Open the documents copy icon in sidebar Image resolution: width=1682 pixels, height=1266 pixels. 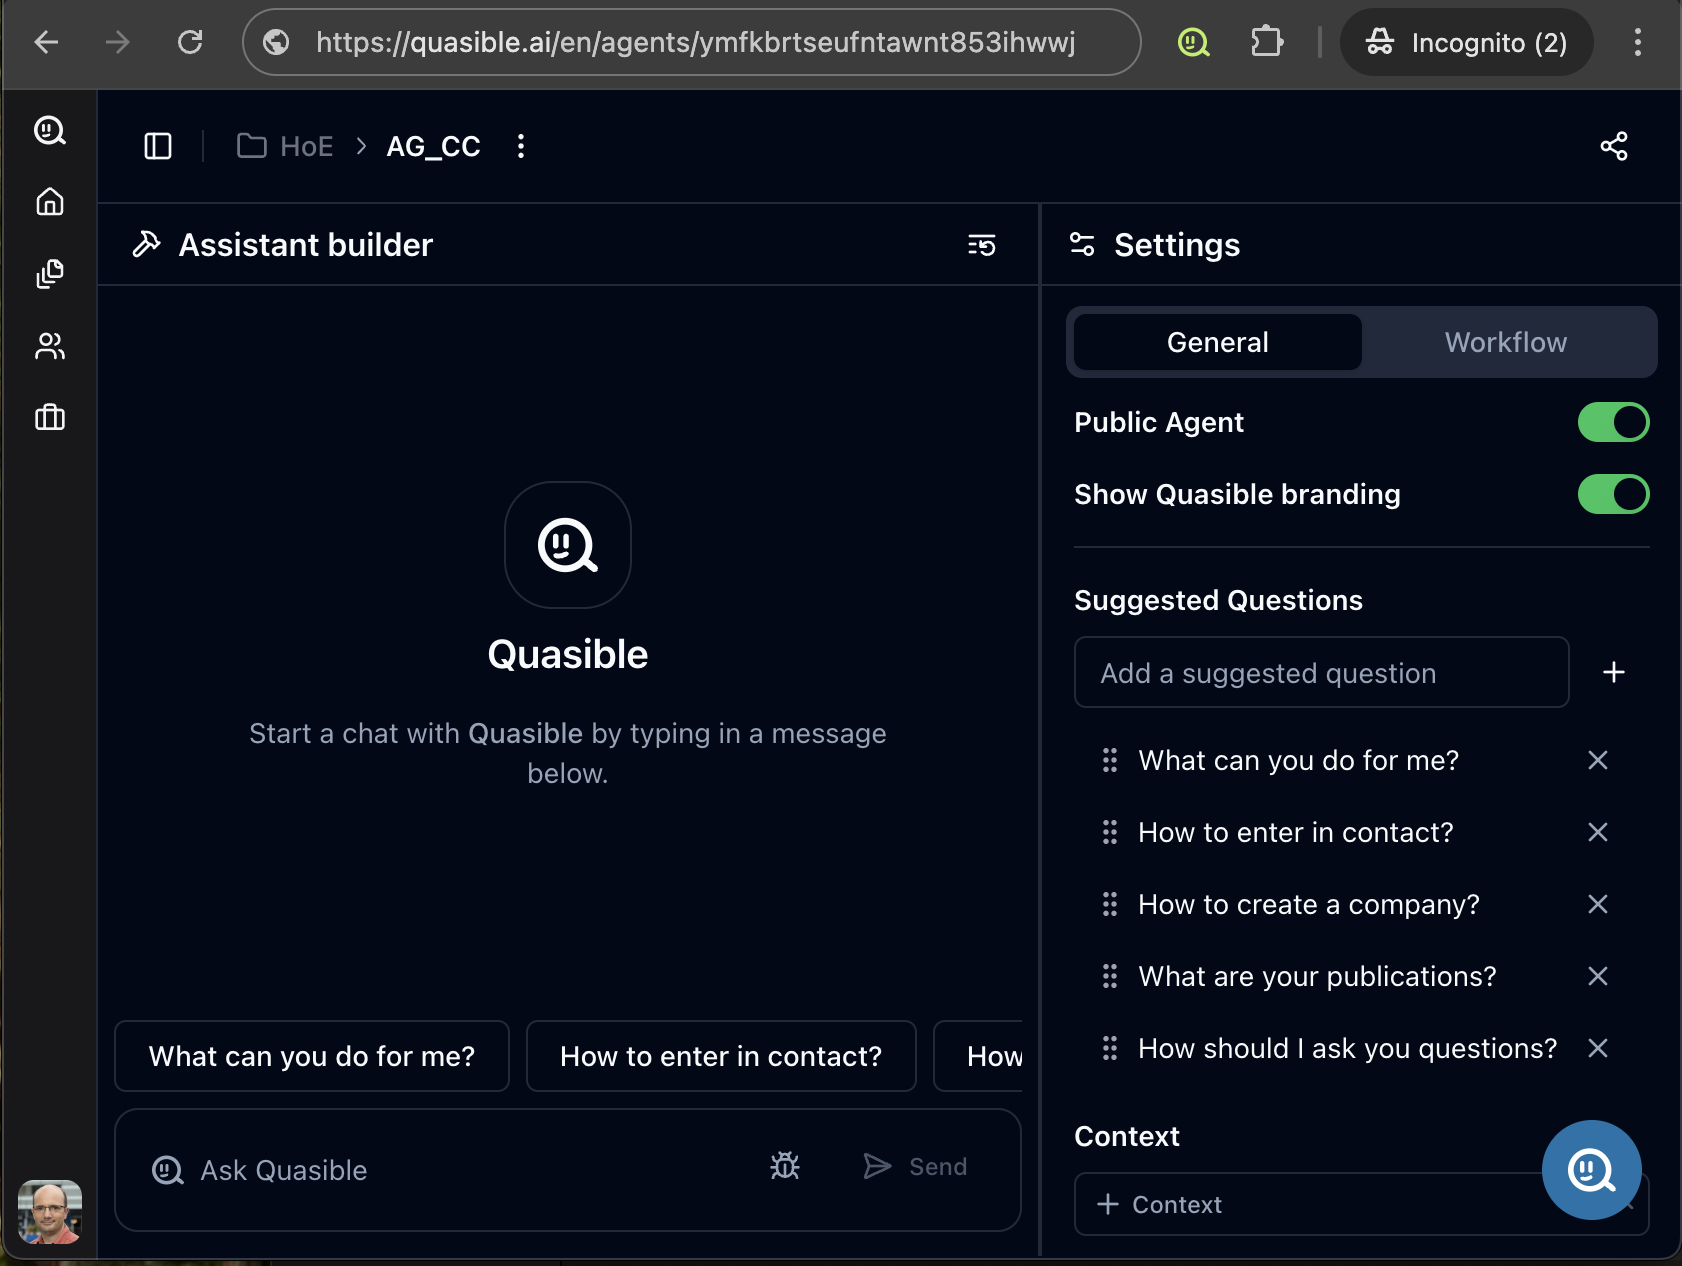[50, 274]
